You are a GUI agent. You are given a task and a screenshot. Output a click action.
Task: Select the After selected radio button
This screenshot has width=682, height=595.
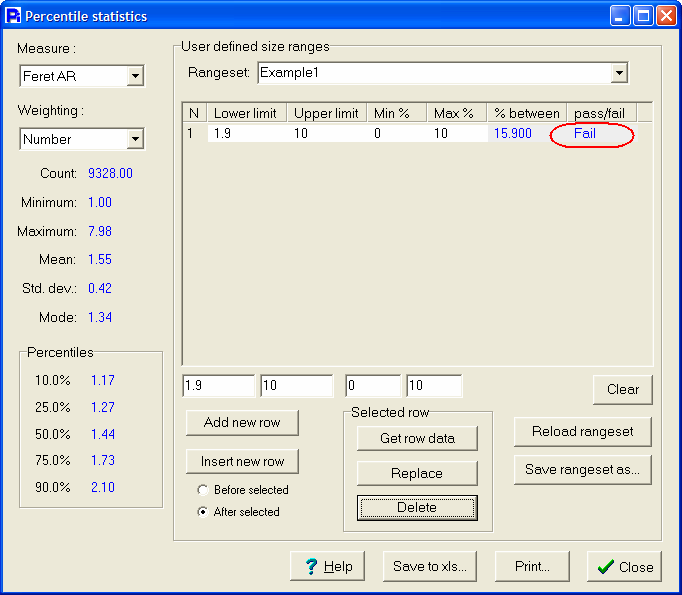[x=204, y=512]
